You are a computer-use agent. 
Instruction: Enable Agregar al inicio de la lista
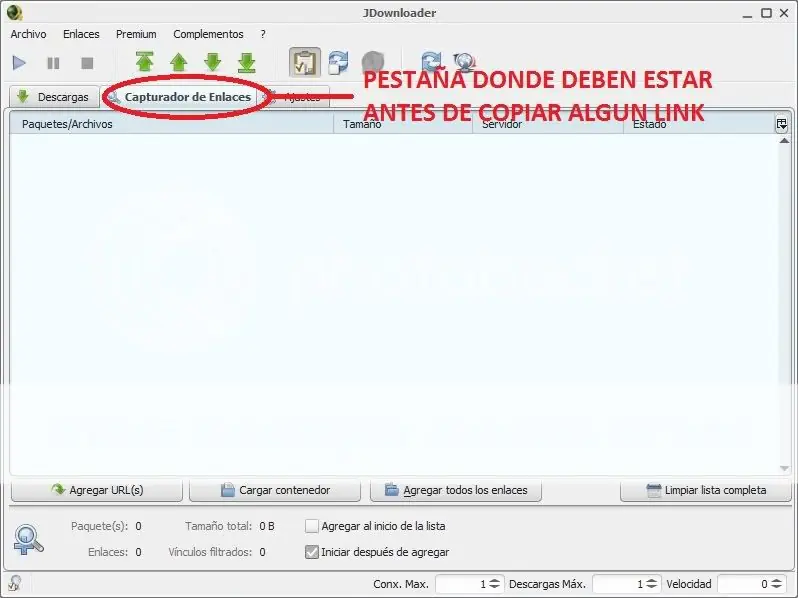(311, 526)
